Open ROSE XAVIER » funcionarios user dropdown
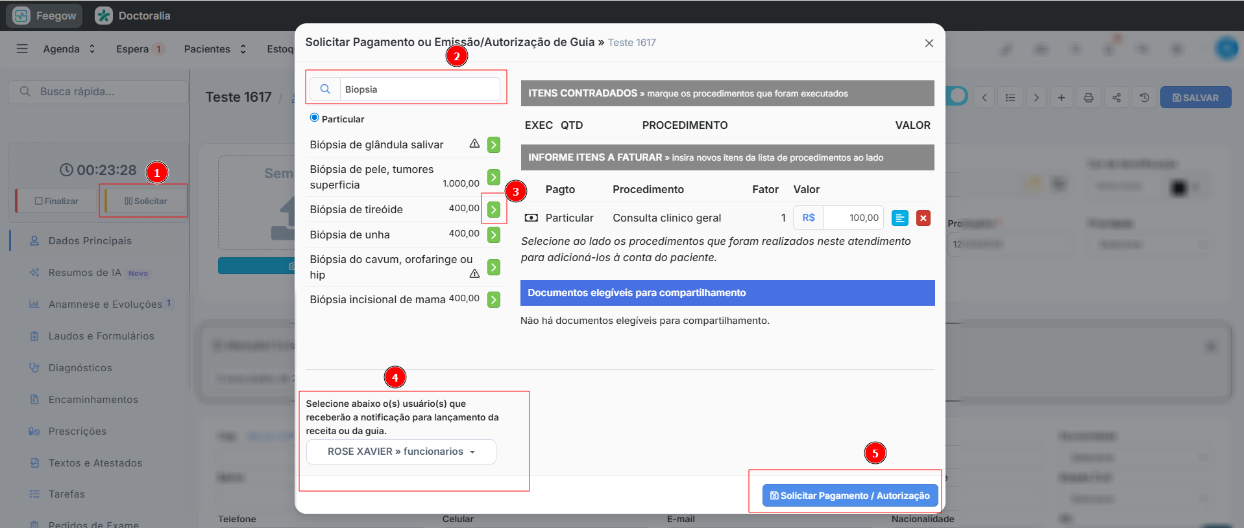Viewport: 1244px width, 528px height. click(x=401, y=452)
